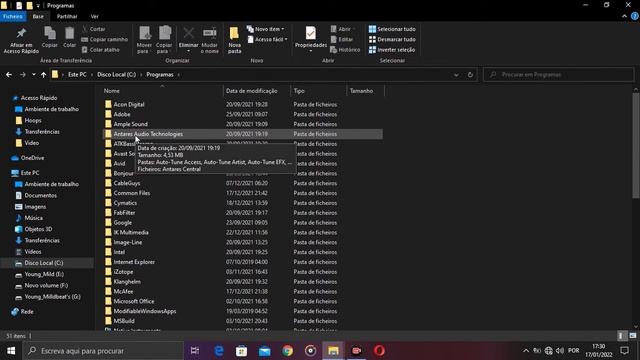Click Editar in the ribbon
Screen dimensions: 640x360
342,39
